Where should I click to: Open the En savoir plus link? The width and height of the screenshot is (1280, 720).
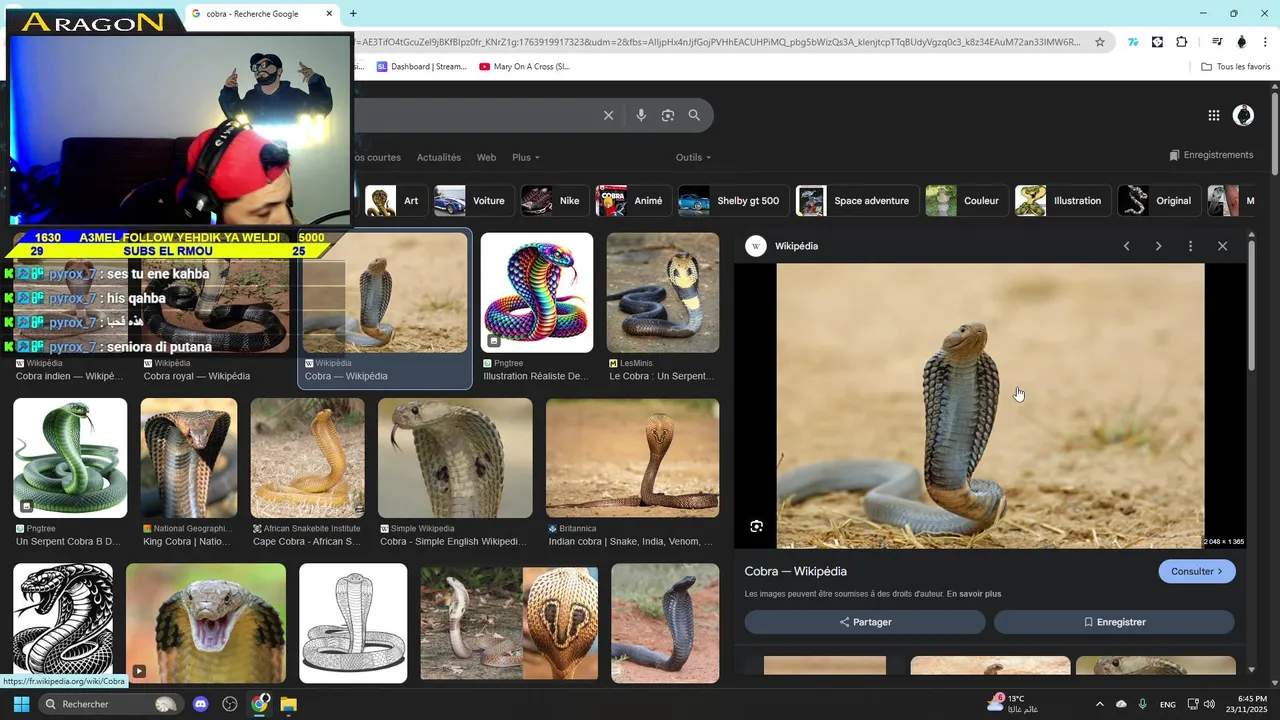point(974,594)
